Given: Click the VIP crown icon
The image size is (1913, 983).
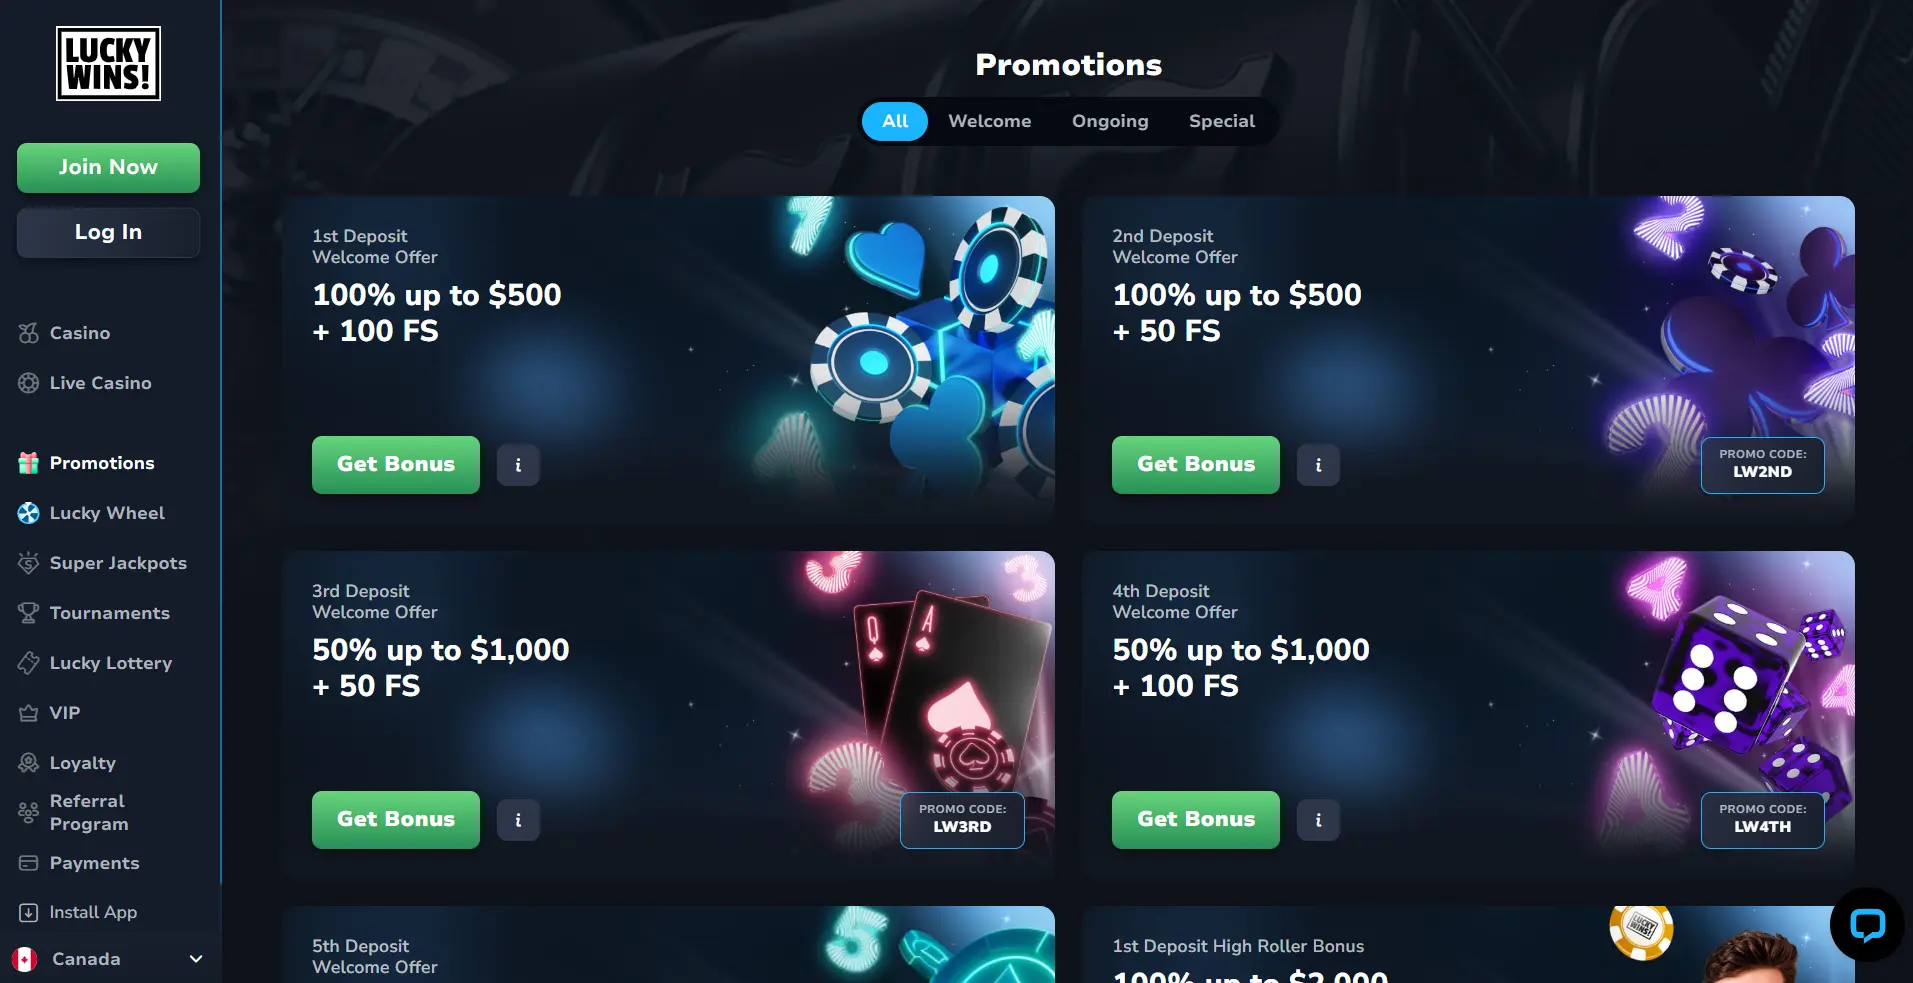Looking at the screenshot, I should 29,713.
